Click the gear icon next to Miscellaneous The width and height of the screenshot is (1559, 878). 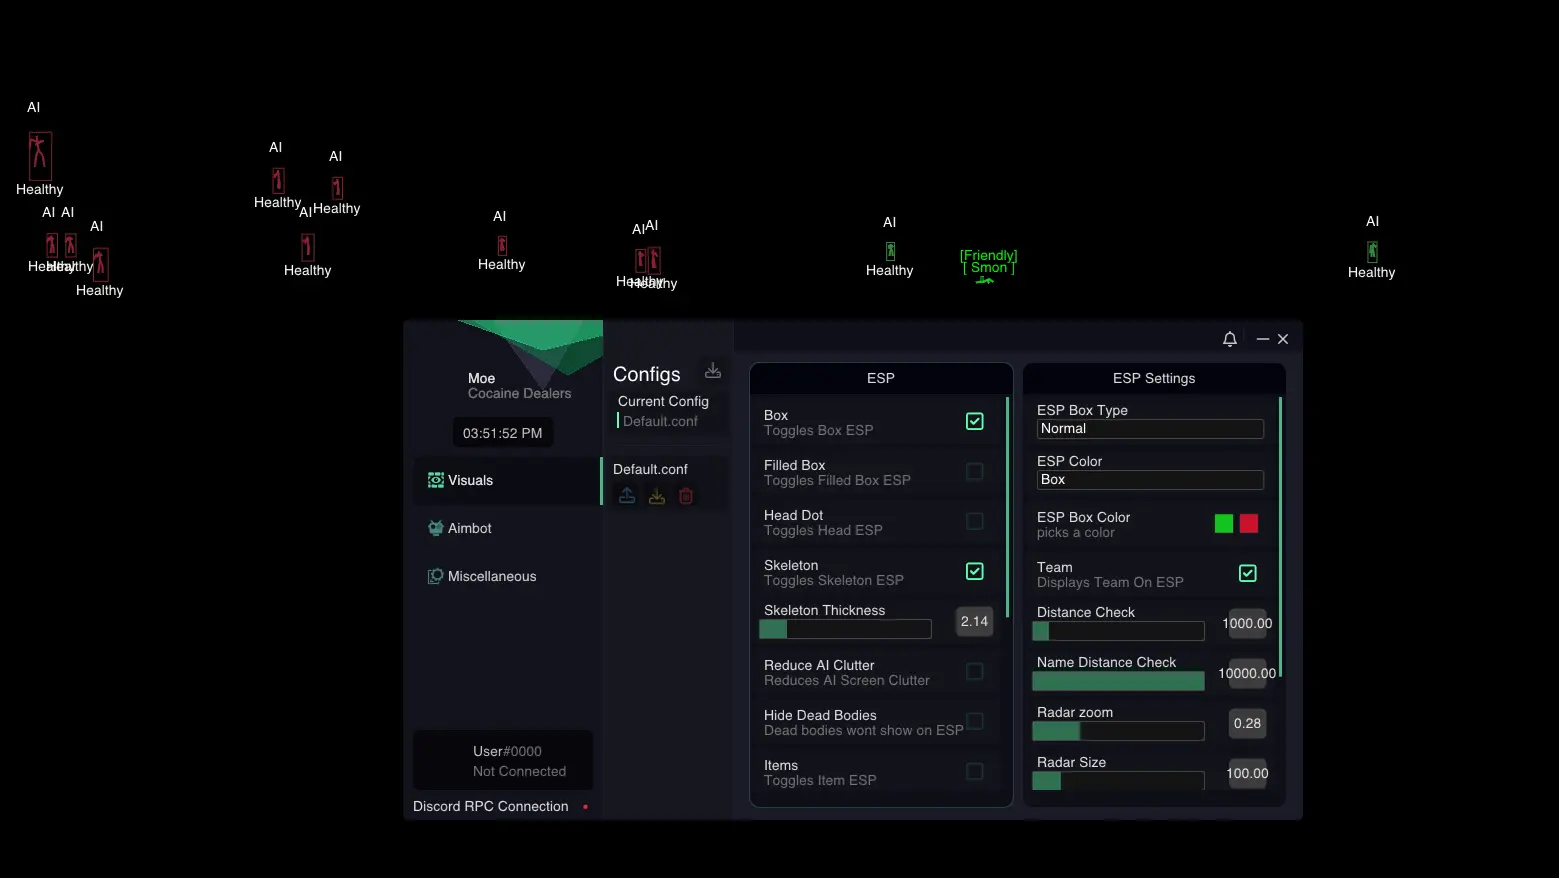[435, 576]
